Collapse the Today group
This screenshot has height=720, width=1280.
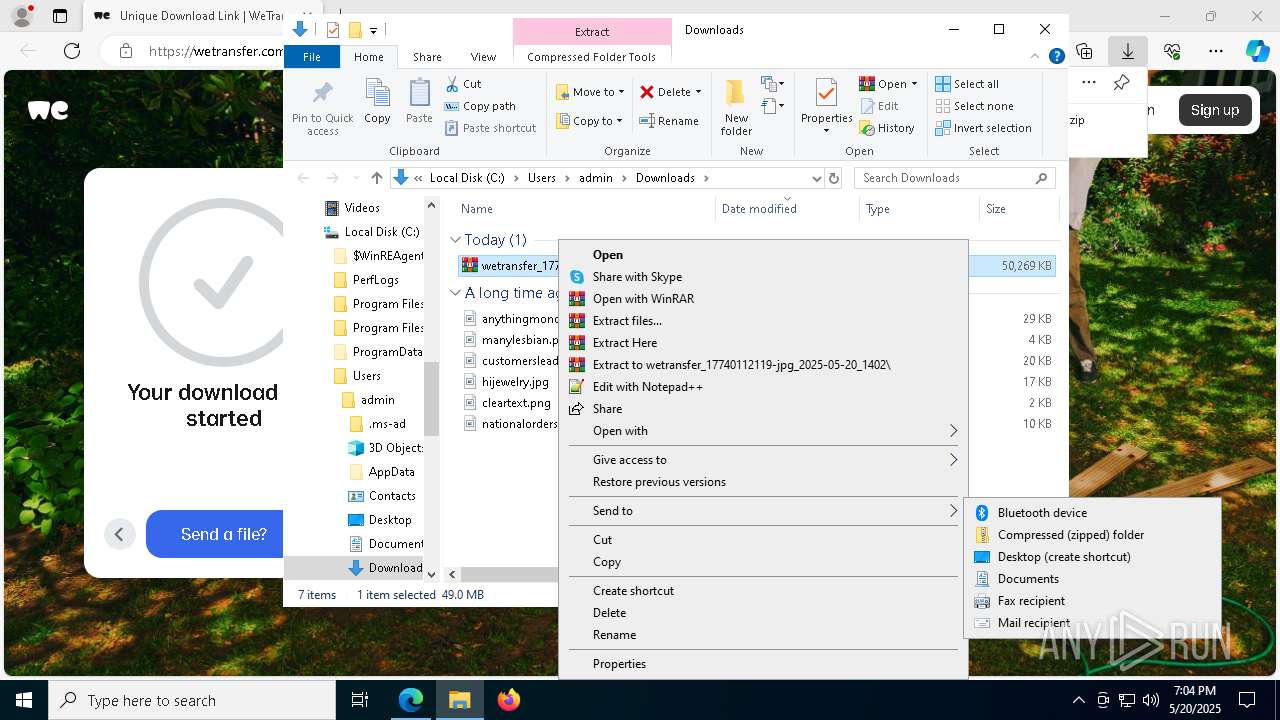455,240
